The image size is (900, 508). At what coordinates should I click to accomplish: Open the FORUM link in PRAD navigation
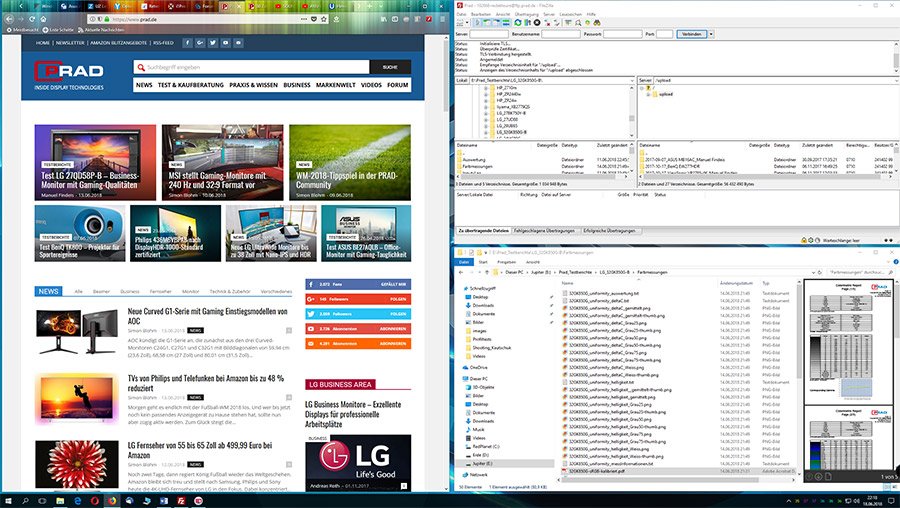click(x=398, y=85)
